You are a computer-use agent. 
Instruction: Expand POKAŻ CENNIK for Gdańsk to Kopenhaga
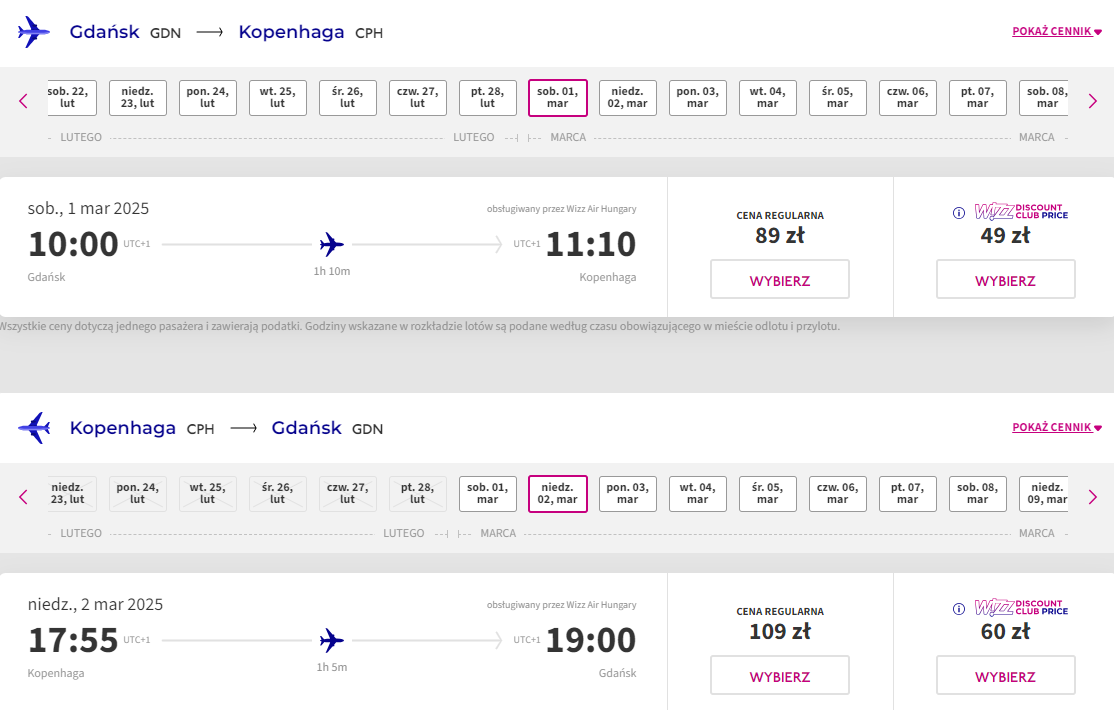coord(1056,31)
